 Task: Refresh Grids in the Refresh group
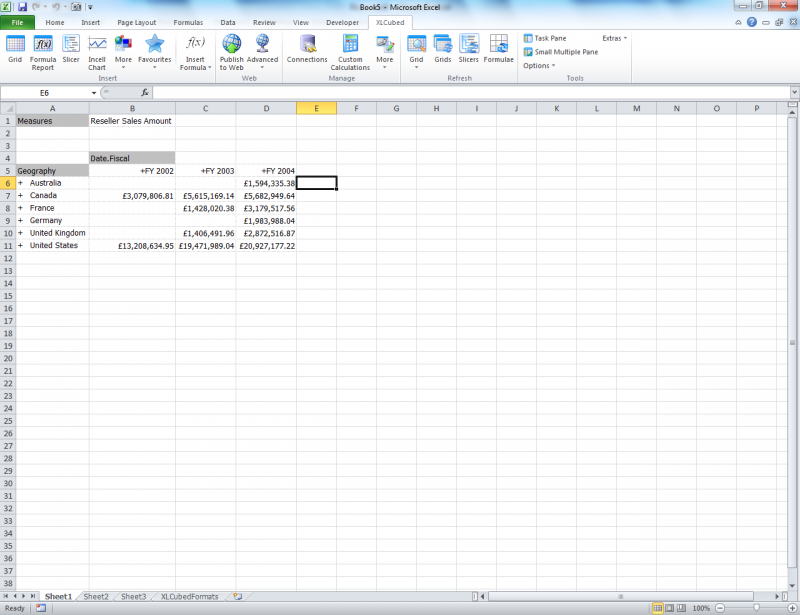[442, 49]
